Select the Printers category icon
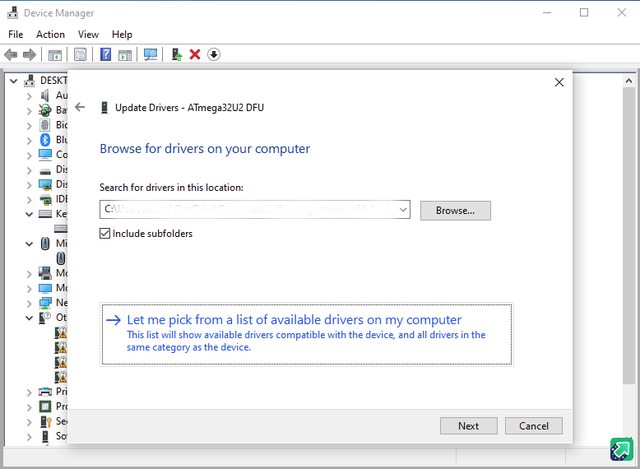Screen dimensions: 640x469 click(45, 391)
